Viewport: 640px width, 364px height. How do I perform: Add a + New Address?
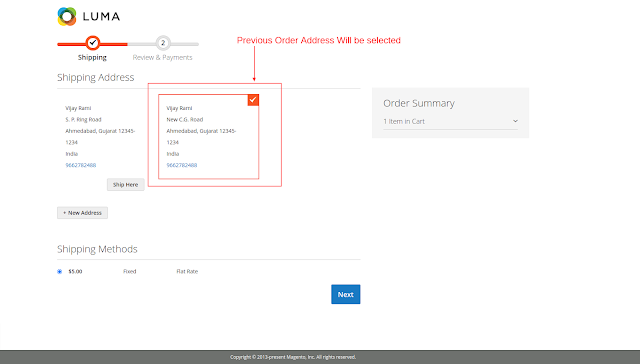tap(82, 213)
